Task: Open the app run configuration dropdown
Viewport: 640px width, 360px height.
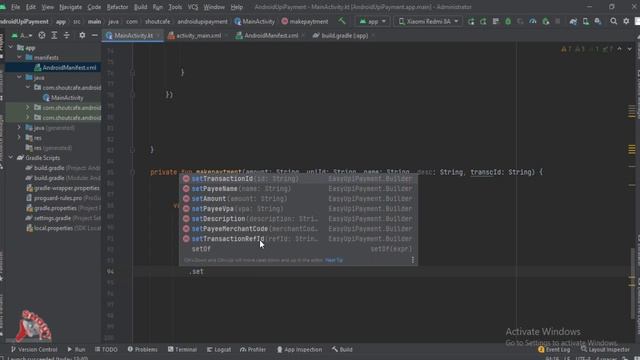Action: (372, 21)
